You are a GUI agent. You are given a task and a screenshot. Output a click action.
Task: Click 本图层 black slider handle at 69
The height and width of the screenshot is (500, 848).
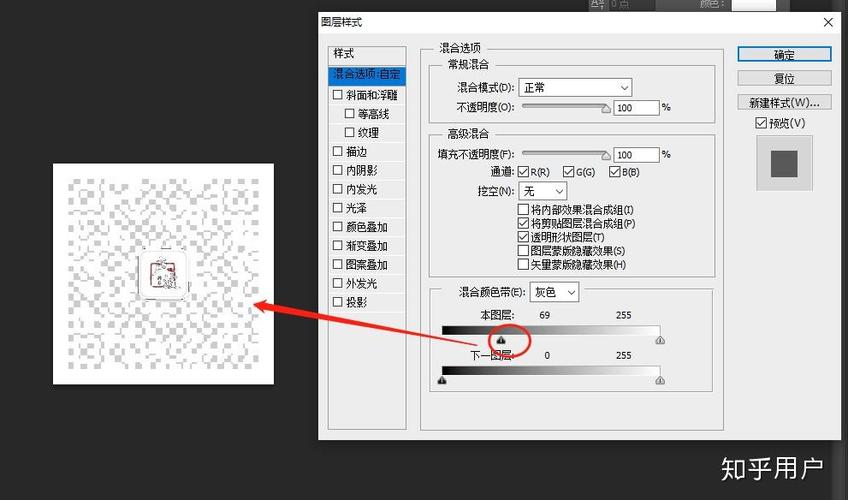tap(501, 340)
